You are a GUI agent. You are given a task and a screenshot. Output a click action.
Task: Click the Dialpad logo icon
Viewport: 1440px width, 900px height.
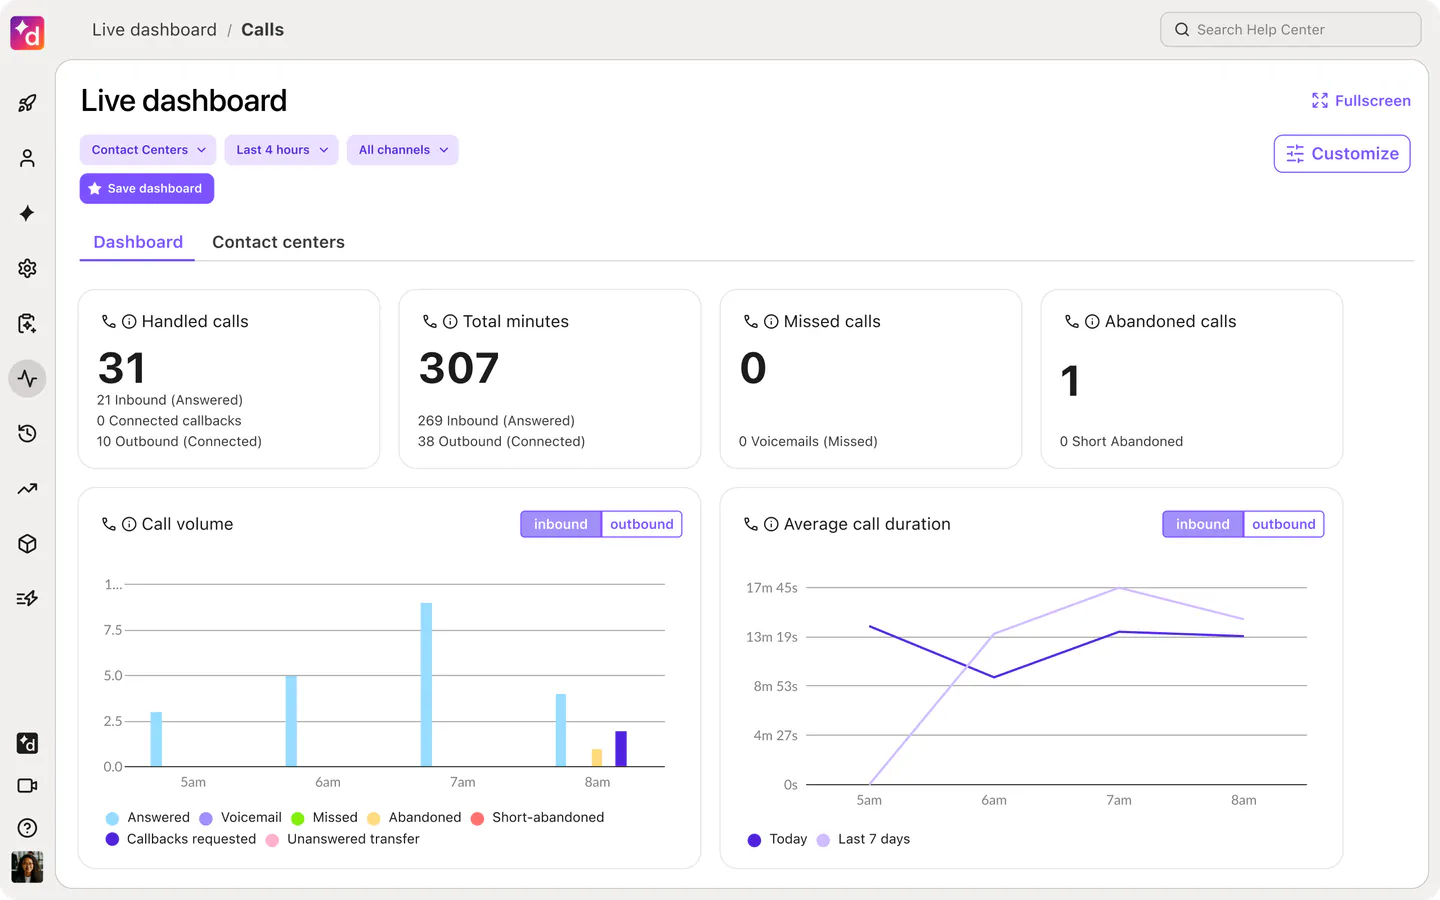click(27, 33)
